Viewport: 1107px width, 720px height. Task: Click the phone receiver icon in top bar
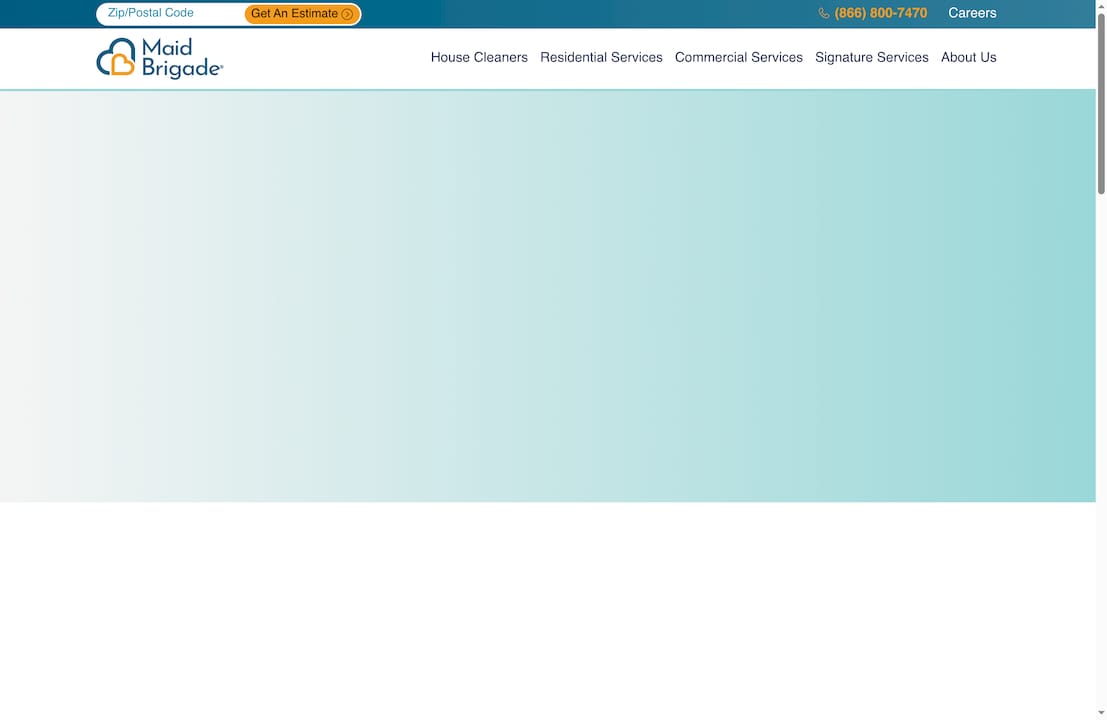(822, 13)
